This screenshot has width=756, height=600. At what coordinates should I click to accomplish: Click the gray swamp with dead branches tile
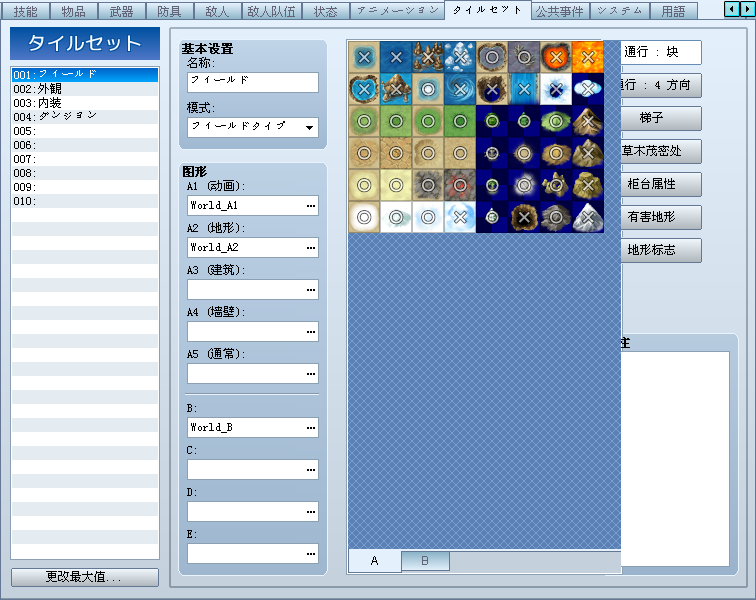click(x=524, y=57)
